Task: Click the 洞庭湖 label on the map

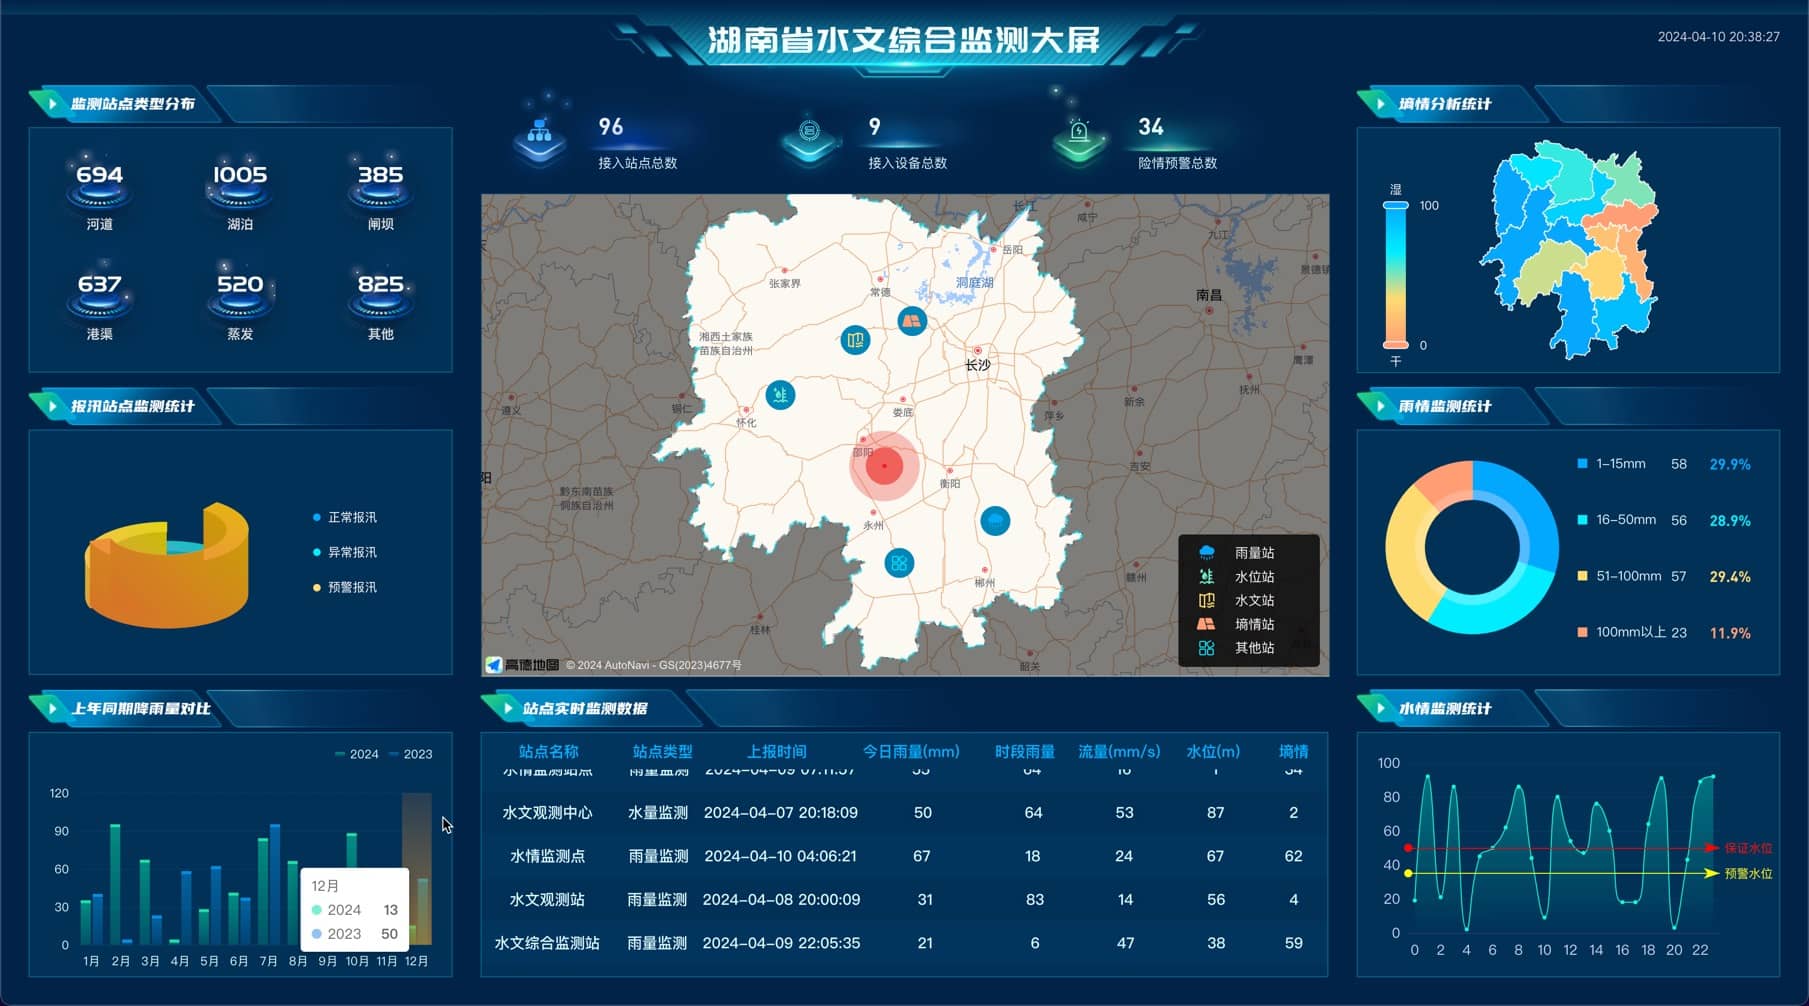Action: click(x=974, y=283)
